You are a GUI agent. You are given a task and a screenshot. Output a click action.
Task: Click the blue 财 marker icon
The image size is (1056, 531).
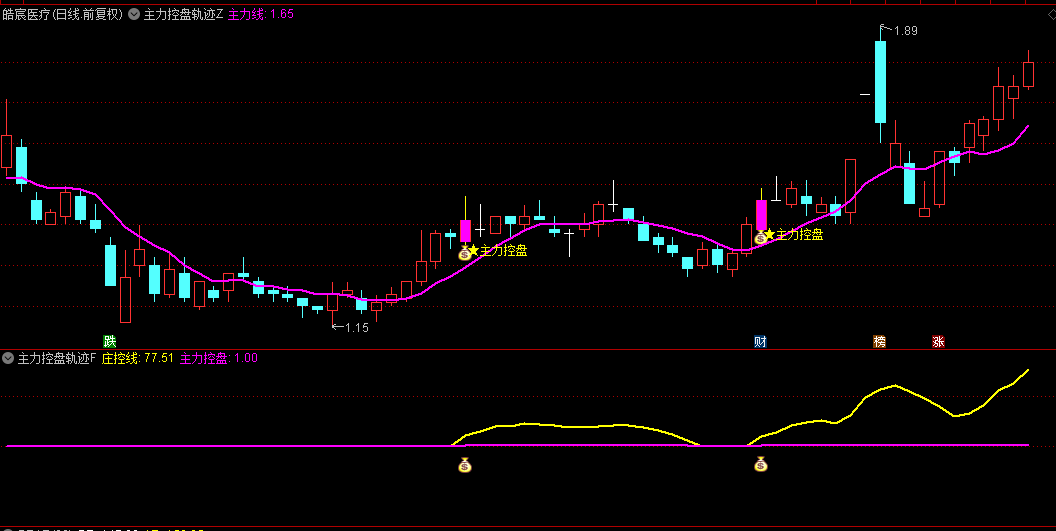click(760, 342)
